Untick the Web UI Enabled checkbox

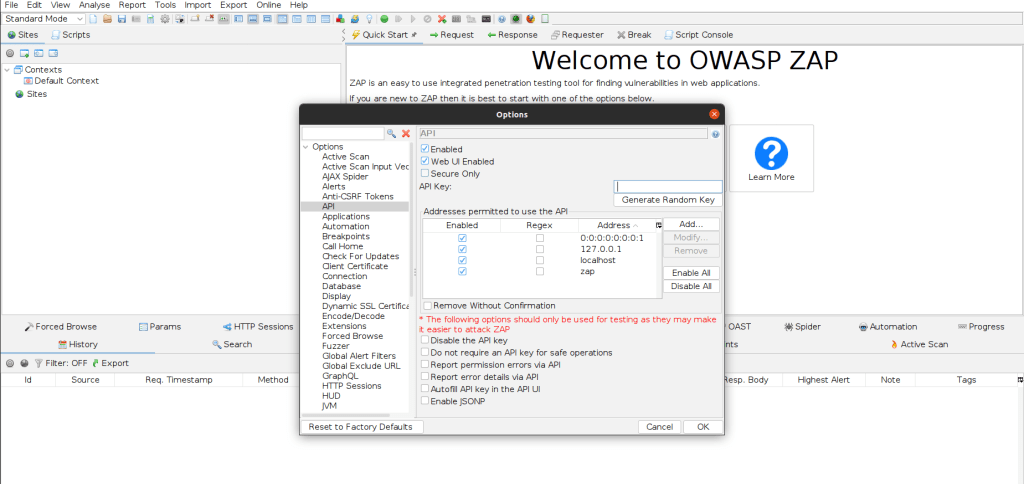425,161
